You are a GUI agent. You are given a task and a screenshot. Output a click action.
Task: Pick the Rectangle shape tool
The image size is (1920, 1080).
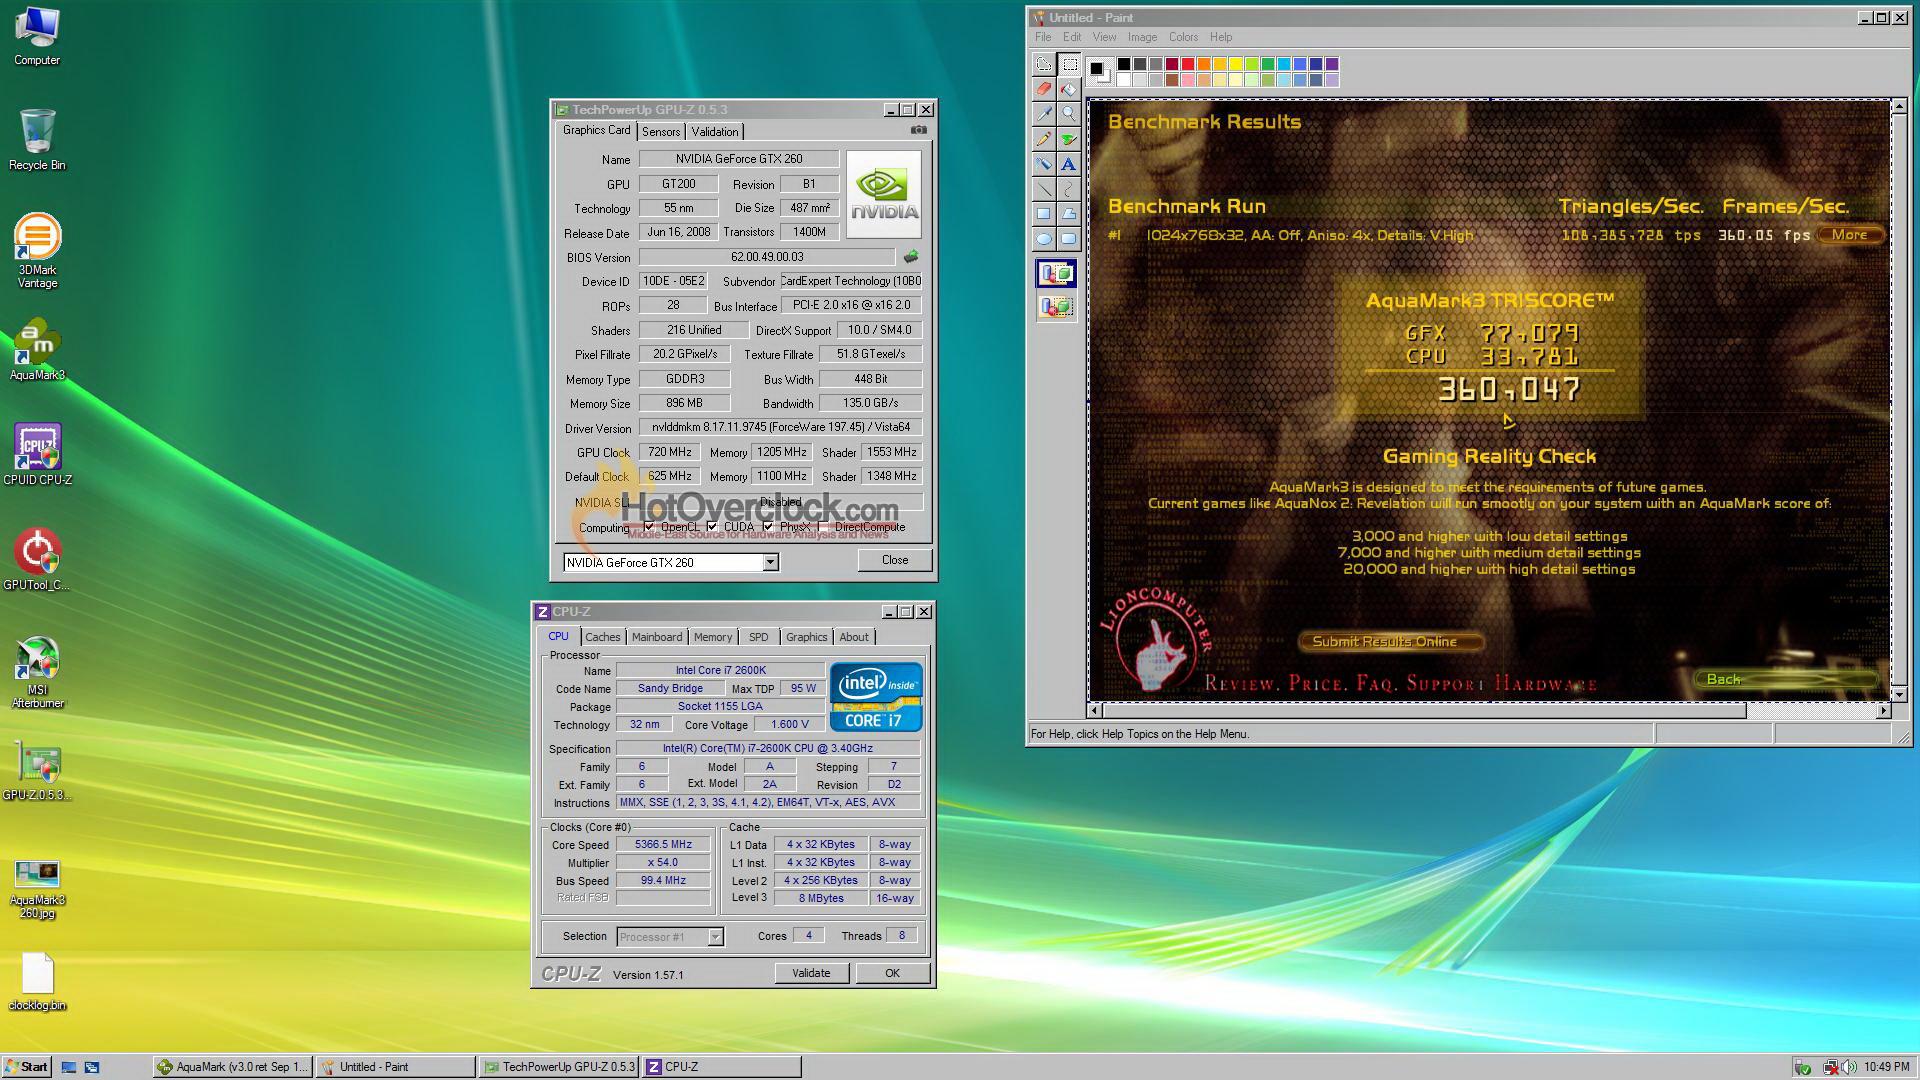click(1044, 214)
